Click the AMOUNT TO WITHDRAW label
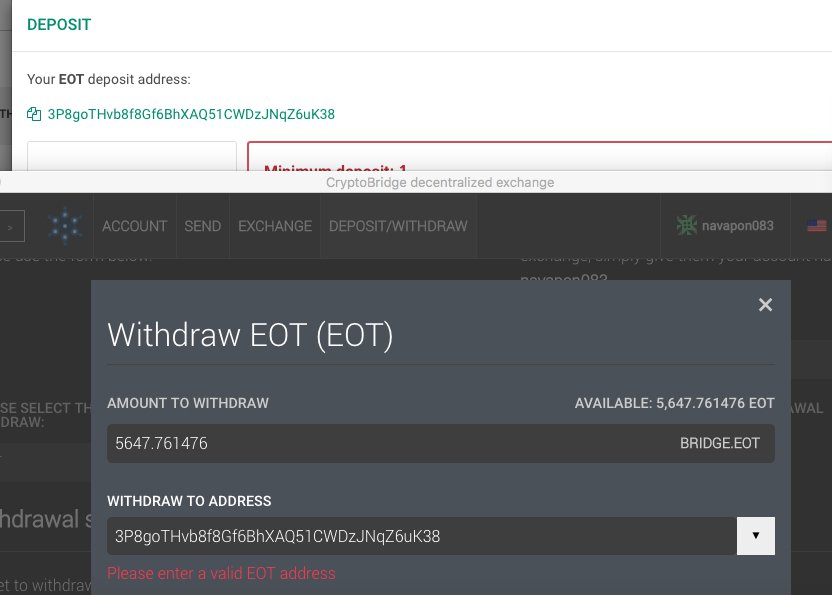832x595 pixels. click(x=188, y=403)
